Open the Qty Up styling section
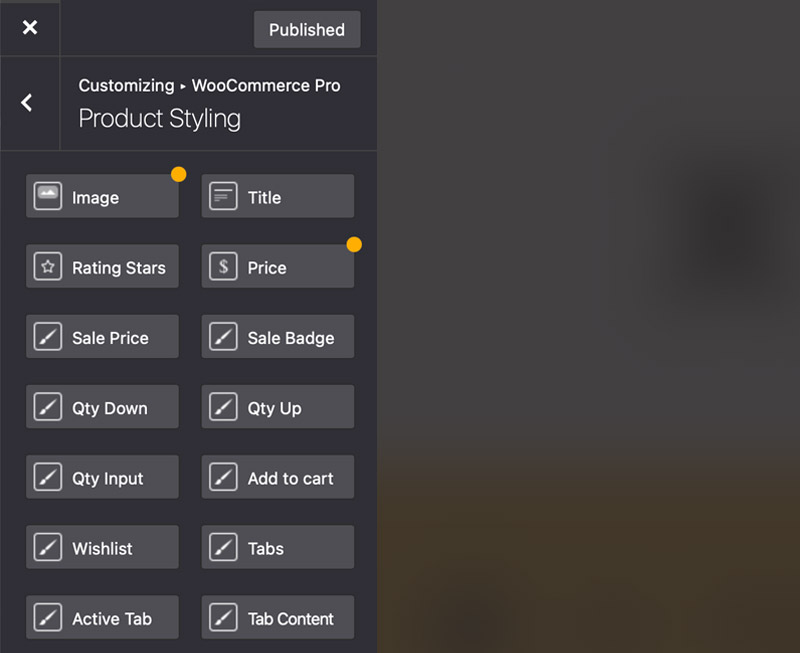Viewport: 800px width, 653px height. click(x=278, y=408)
